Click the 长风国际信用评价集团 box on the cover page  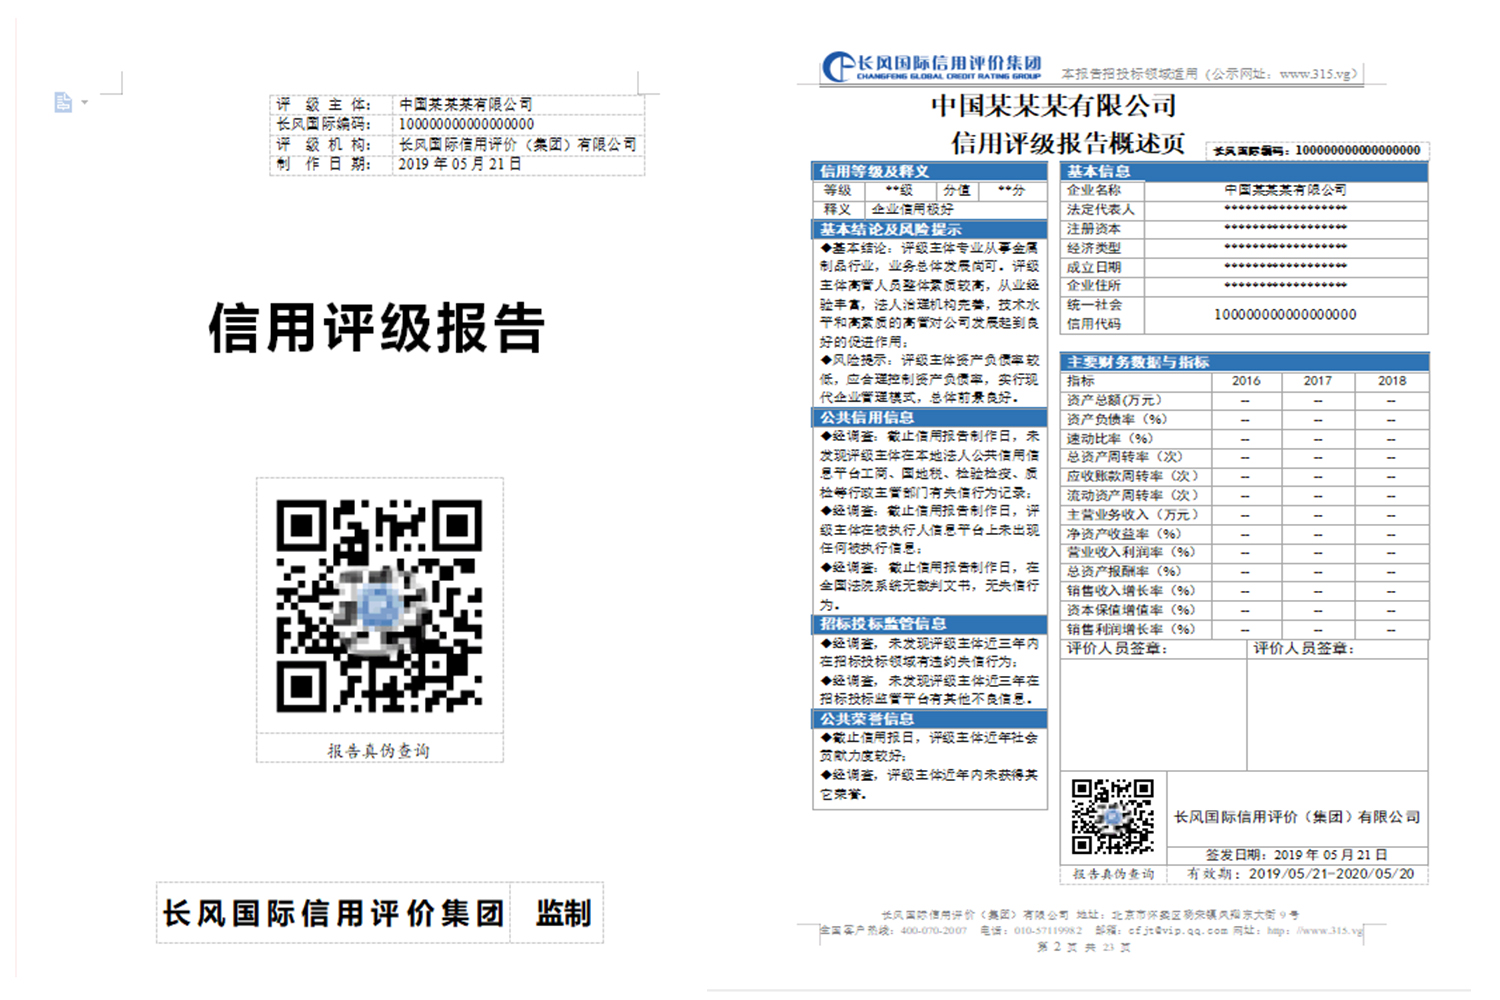point(333,913)
